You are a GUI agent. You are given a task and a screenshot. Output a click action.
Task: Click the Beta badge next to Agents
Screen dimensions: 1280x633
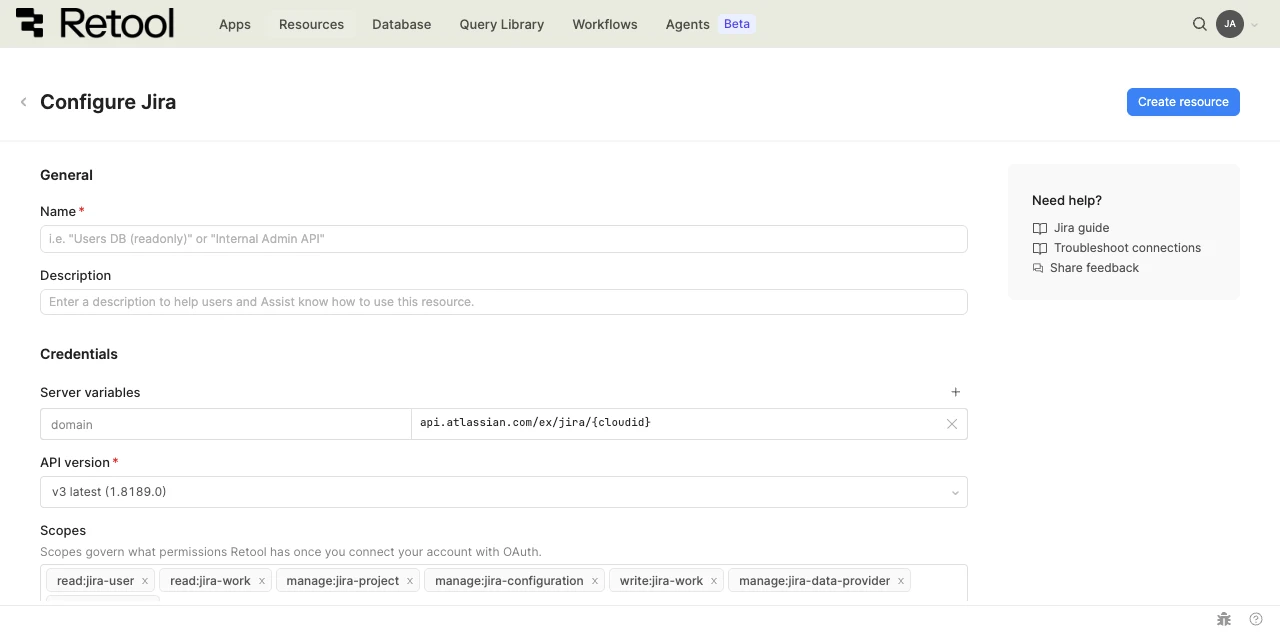coord(737,24)
